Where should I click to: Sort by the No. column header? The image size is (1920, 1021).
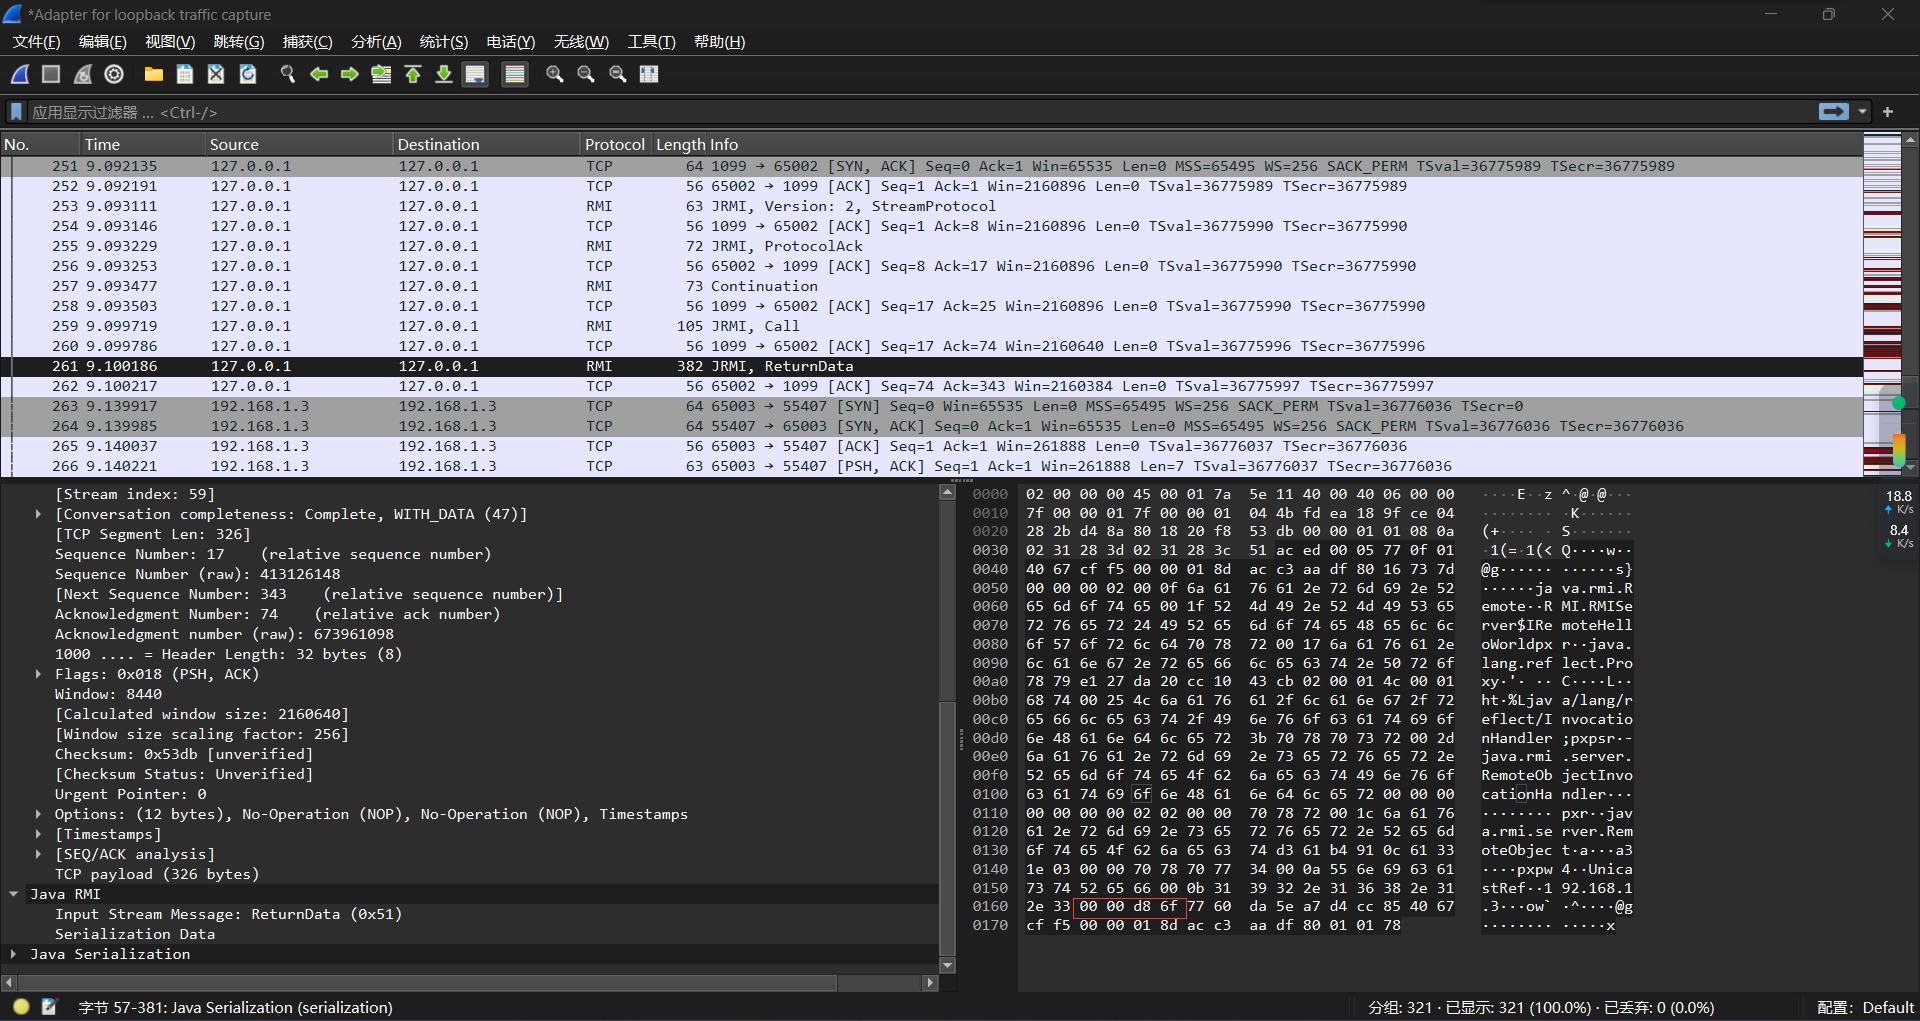point(40,144)
